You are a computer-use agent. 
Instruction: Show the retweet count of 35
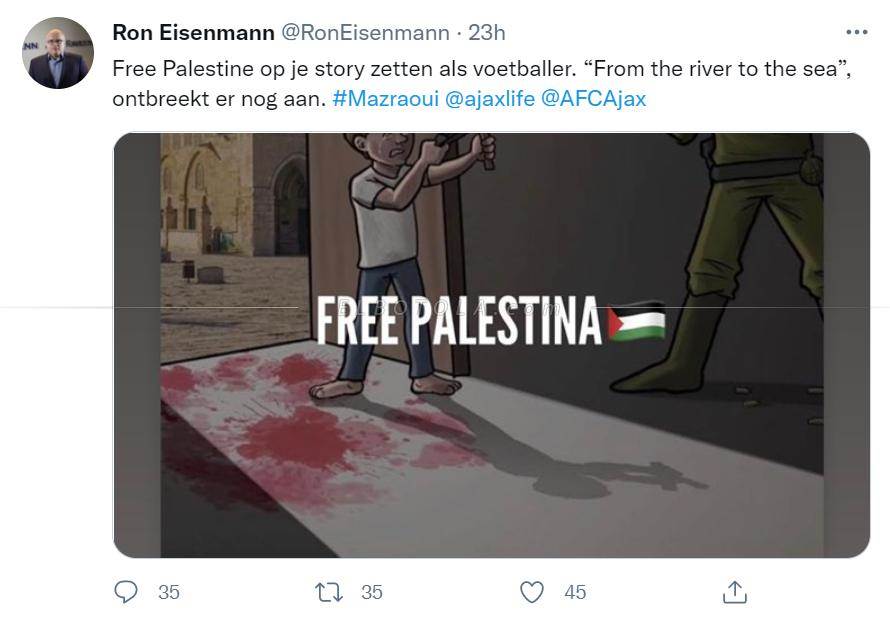click(x=372, y=592)
